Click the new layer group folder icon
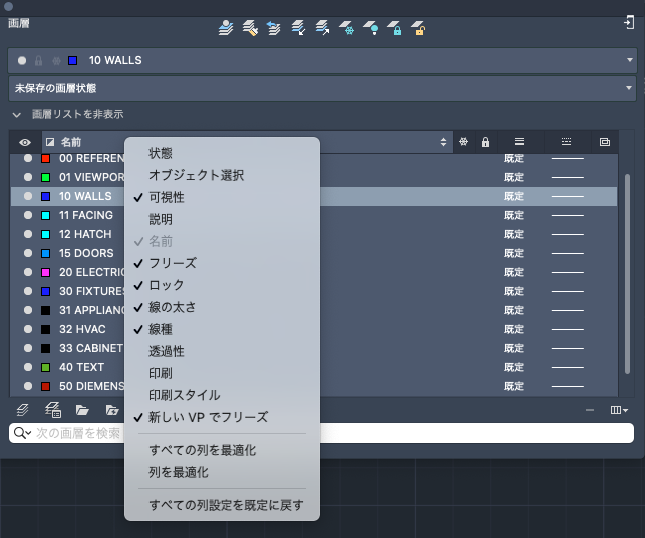Viewport: 645px width, 538px height. (x=82, y=410)
